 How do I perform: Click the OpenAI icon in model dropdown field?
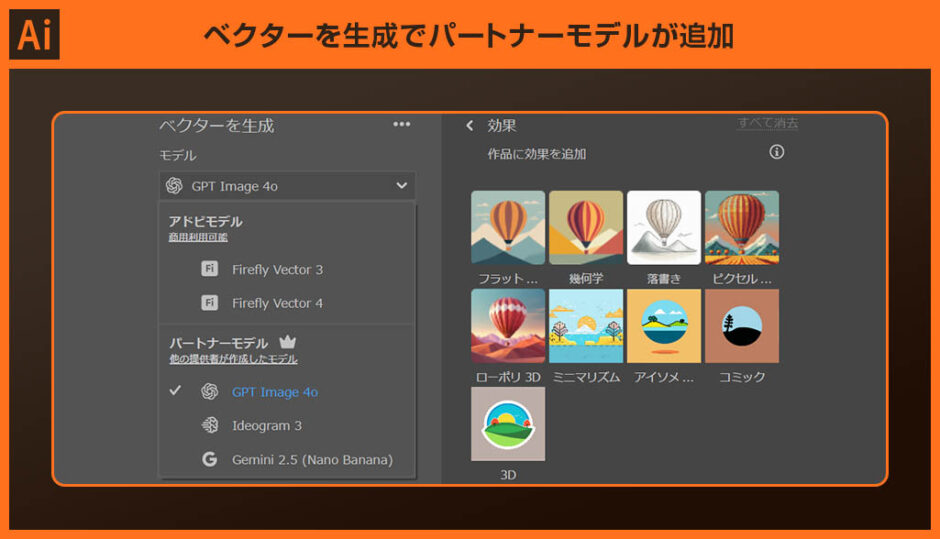tap(174, 185)
